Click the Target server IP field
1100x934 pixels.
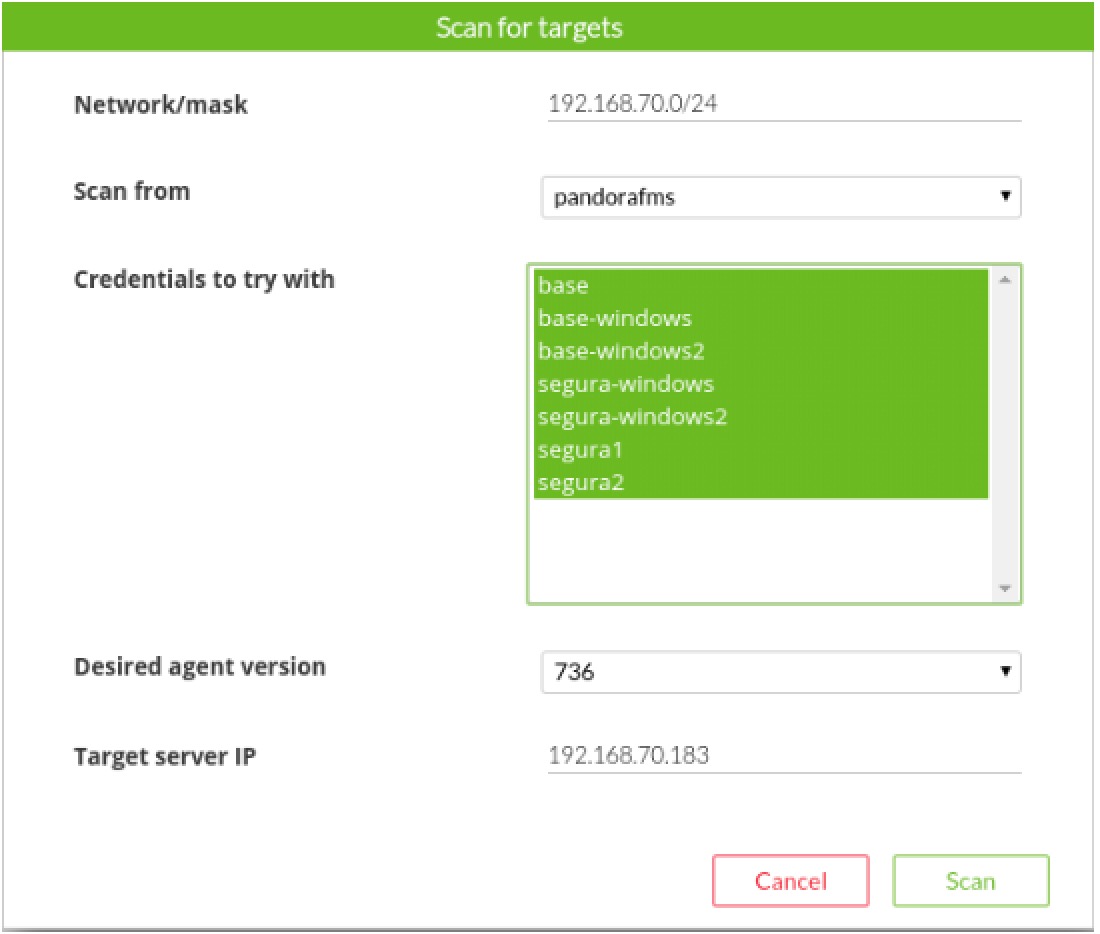pos(784,756)
